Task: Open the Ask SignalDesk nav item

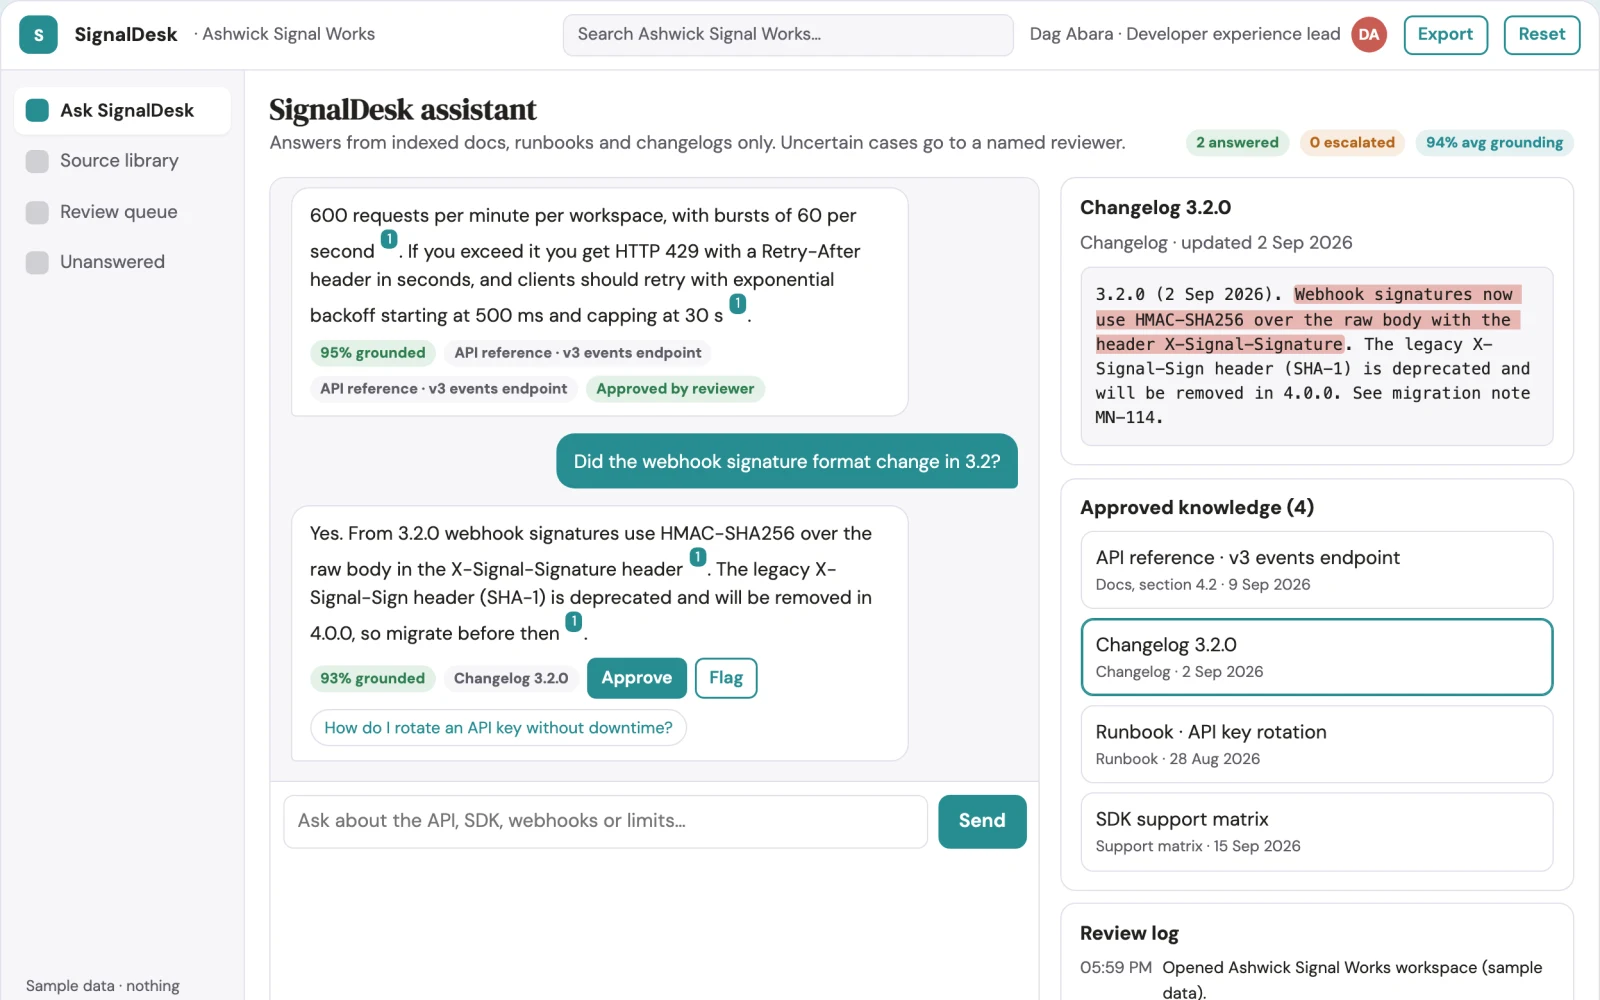Action: (x=122, y=110)
